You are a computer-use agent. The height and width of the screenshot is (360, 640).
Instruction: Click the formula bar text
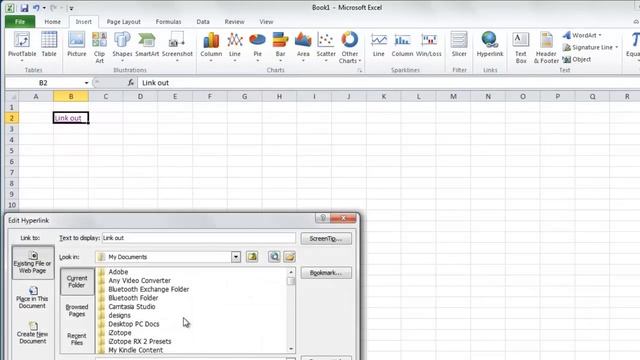coord(155,83)
